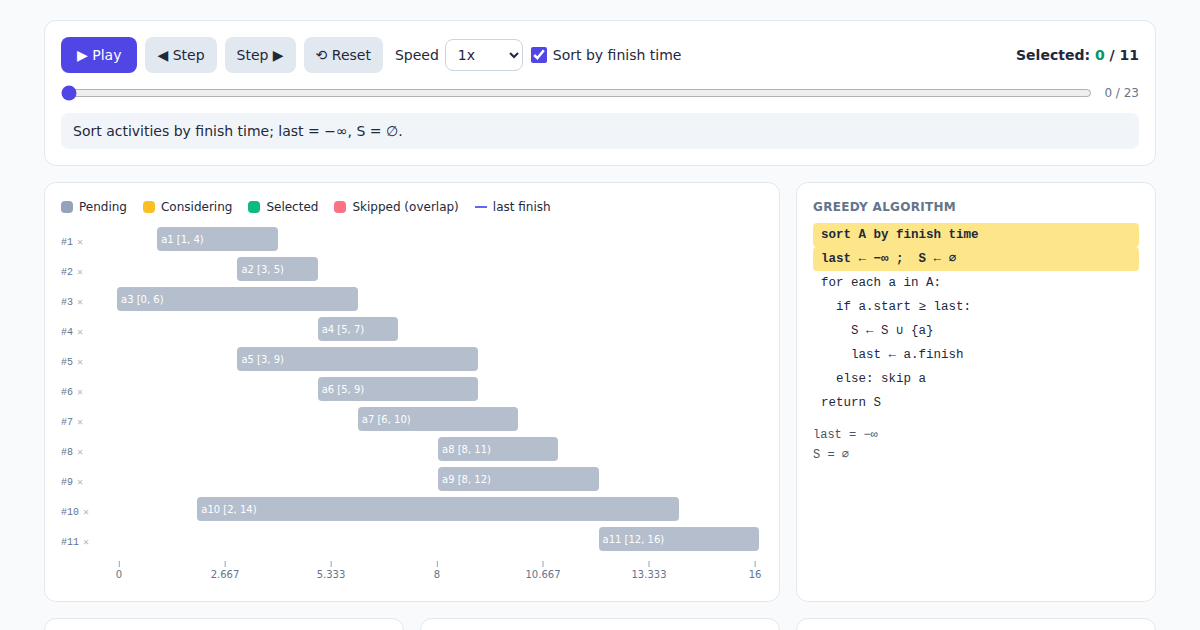Viewport: 1200px width, 630px height.
Task: Click the GREEDY ALGORITHM heading
Action: 884,207
